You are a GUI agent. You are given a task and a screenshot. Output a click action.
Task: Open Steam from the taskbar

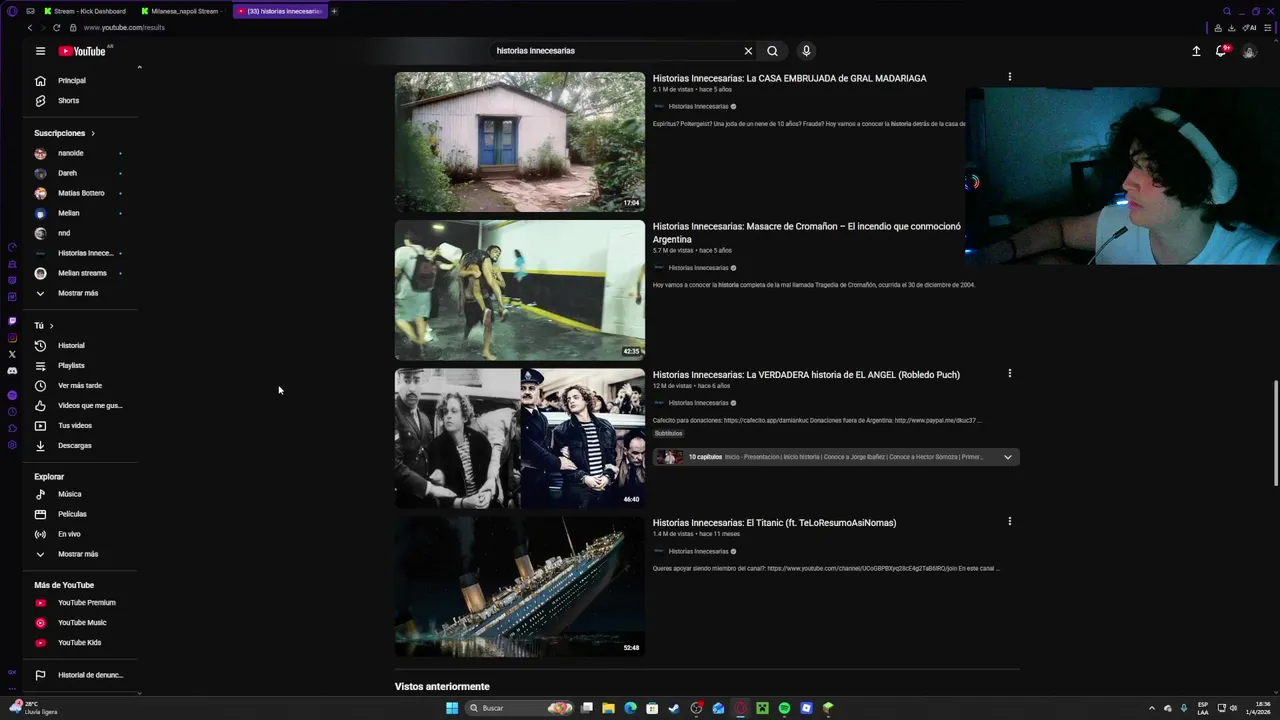(674, 708)
